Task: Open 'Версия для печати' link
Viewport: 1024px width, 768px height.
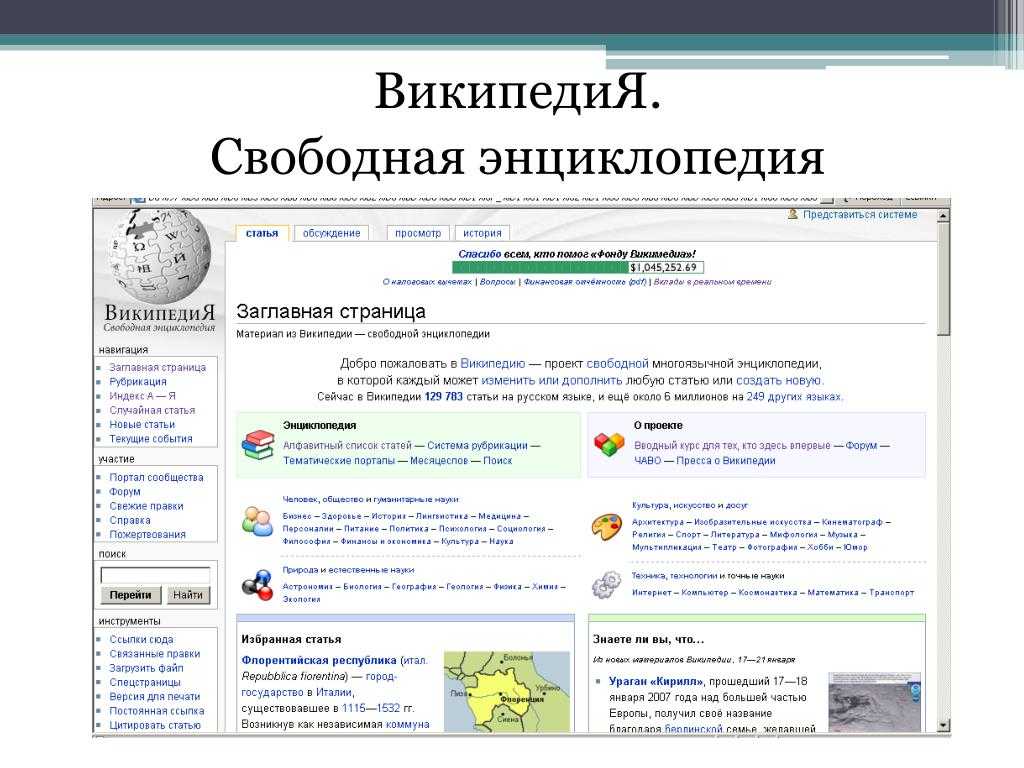Action: (x=155, y=697)
